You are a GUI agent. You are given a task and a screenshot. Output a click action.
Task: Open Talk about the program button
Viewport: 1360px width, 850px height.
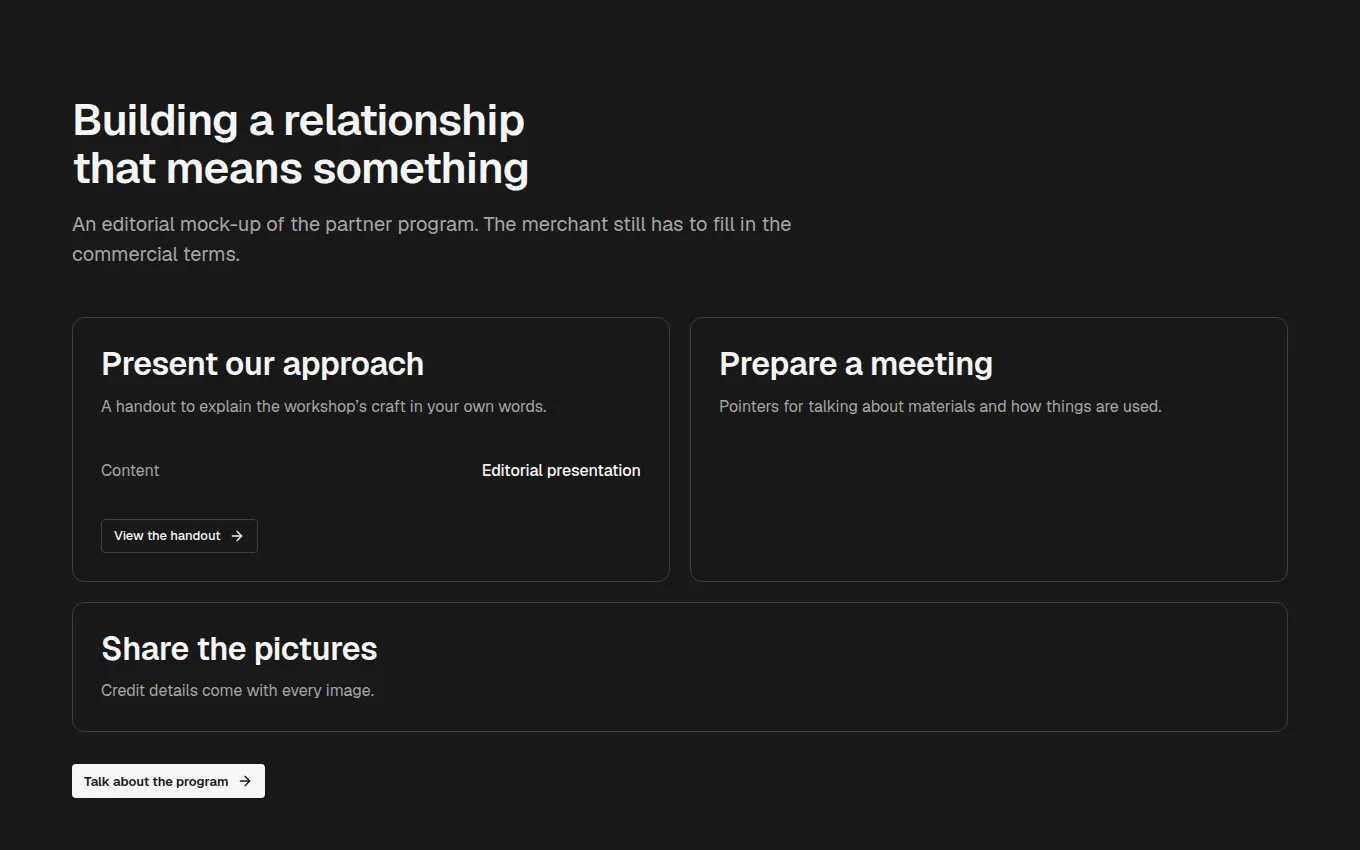click(168, 781)
